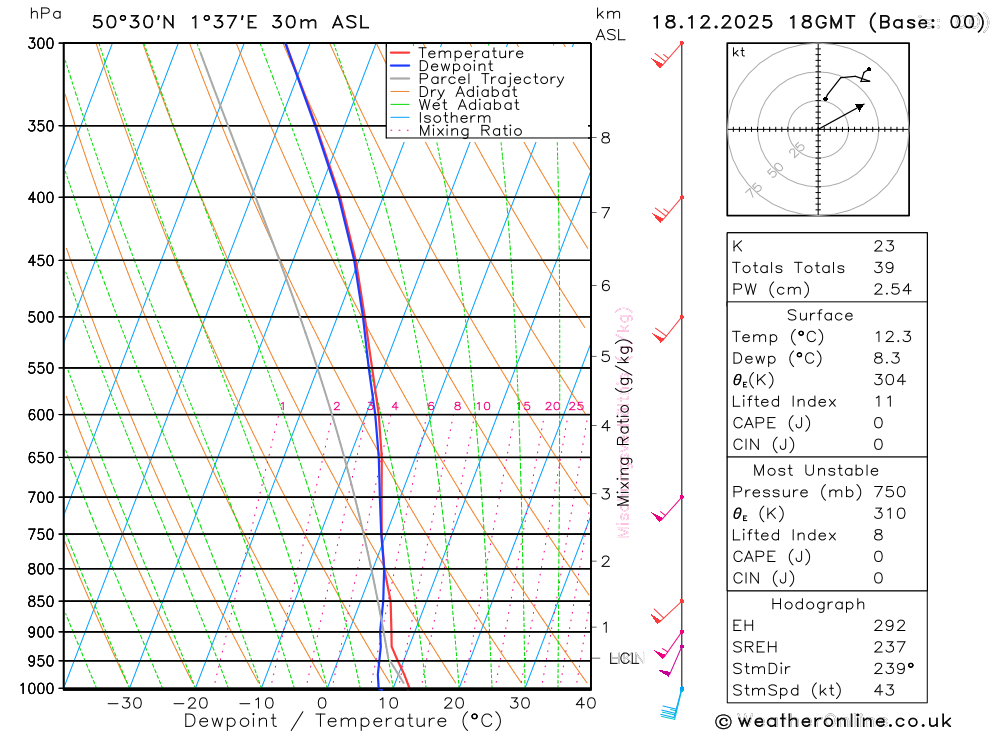Click the red wind barb at 300 hPa

(667, 55)
